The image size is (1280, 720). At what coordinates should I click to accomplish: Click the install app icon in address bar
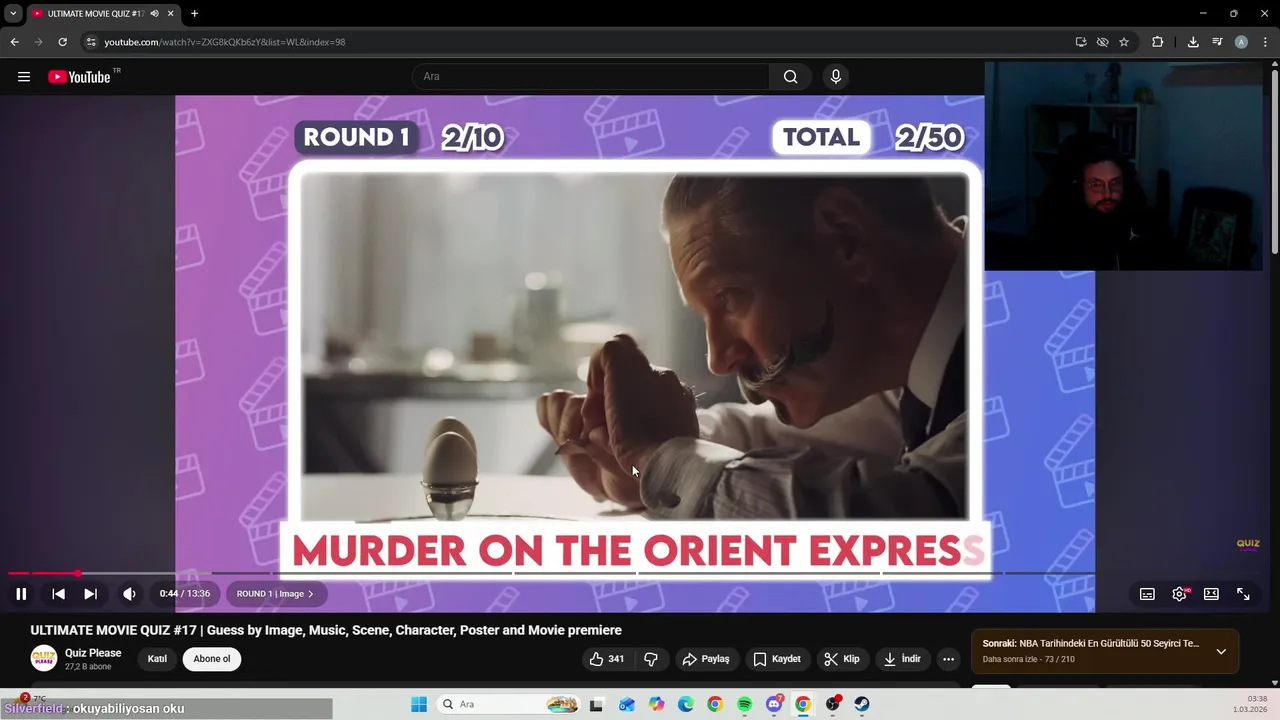click(x=1081, y=42)
